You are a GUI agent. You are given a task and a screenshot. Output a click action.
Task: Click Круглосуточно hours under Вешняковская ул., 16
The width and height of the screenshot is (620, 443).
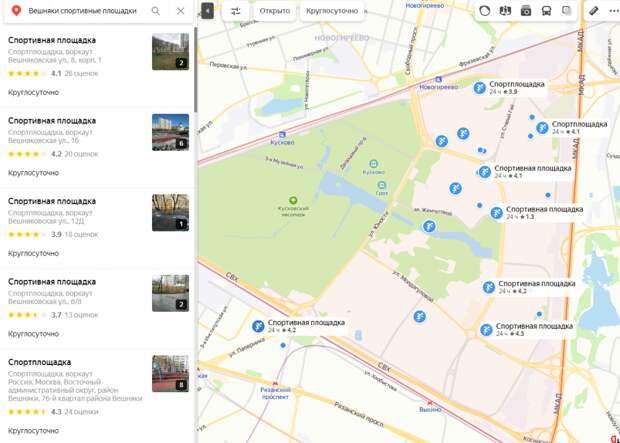(x=34, y=173)
